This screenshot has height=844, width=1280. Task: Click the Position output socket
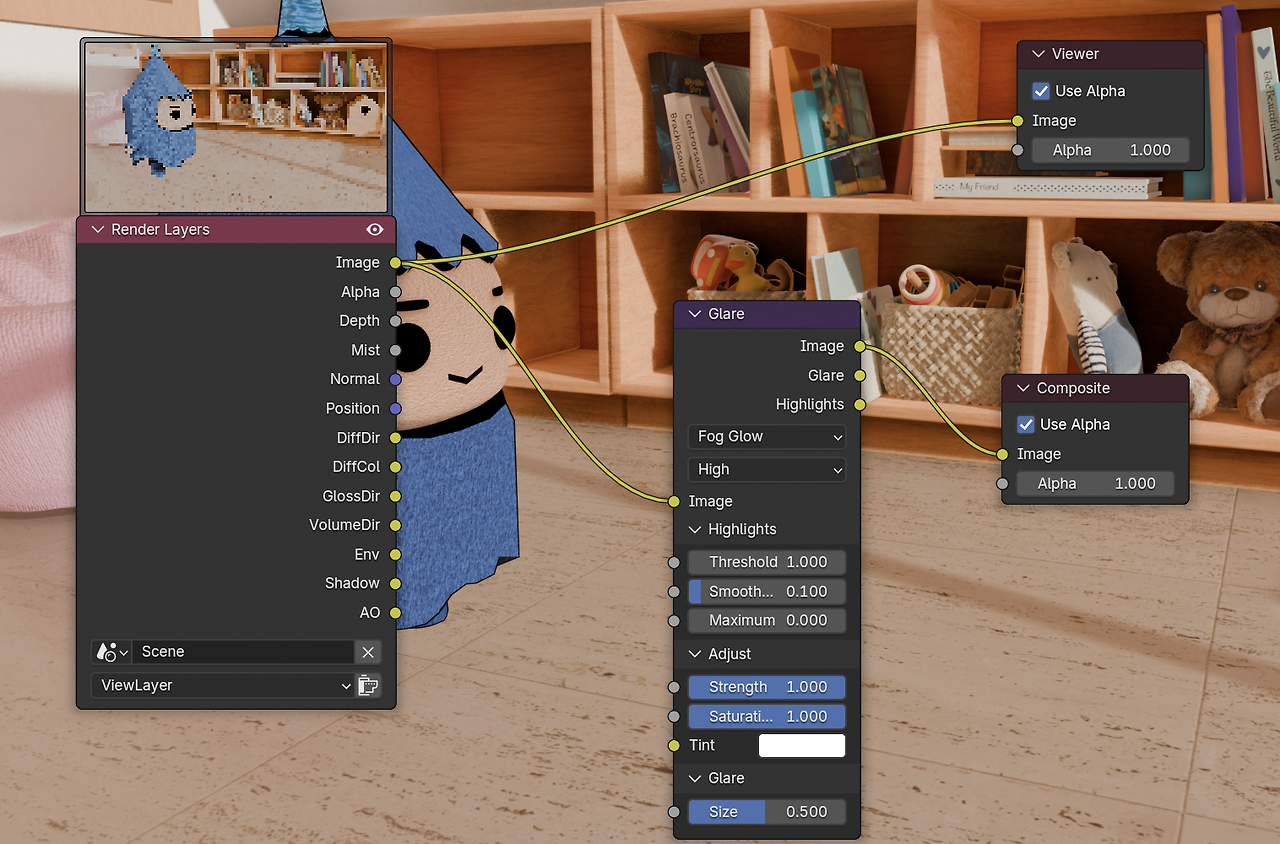coord(396,408)
